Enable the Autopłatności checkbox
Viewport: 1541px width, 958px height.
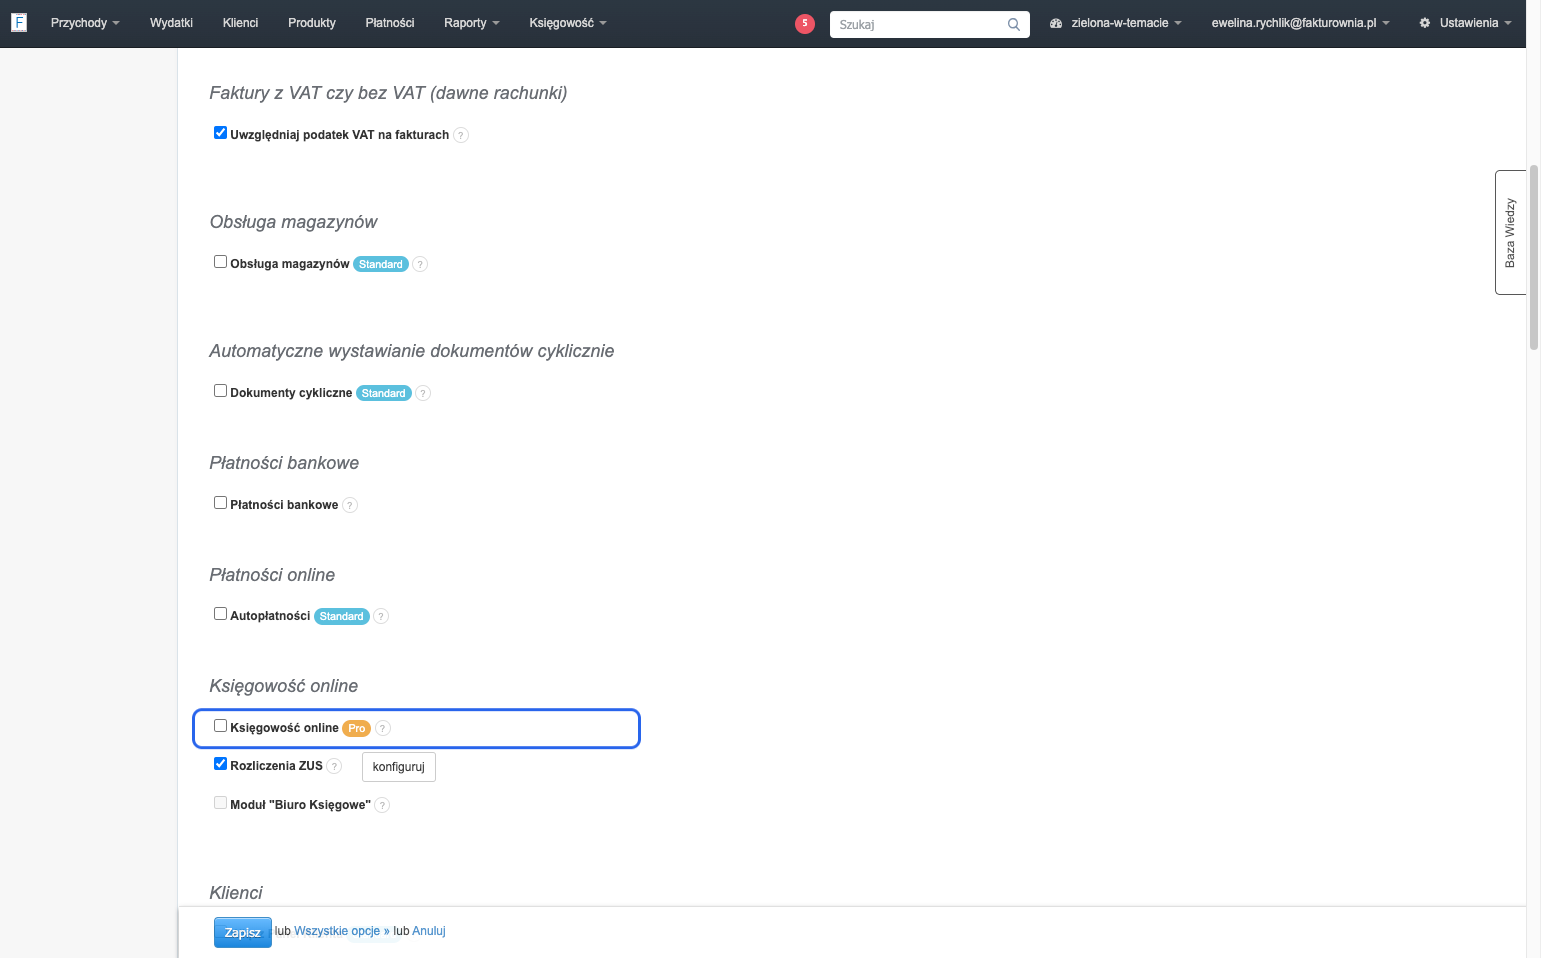coord(221,614)
